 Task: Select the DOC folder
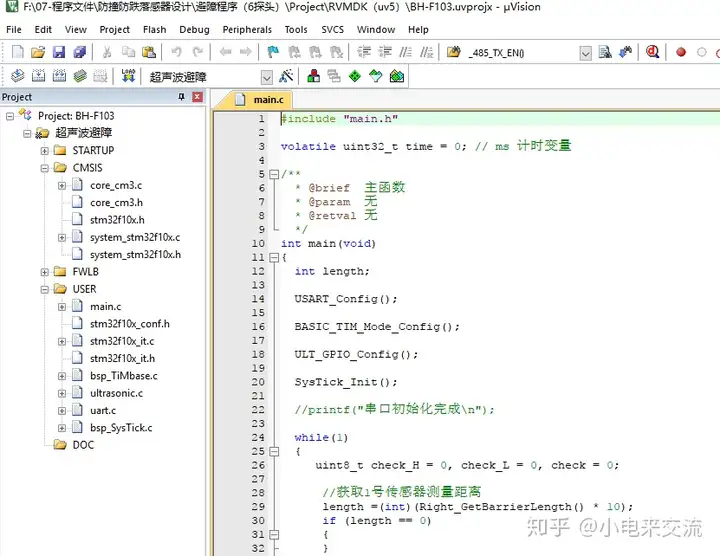83,445
